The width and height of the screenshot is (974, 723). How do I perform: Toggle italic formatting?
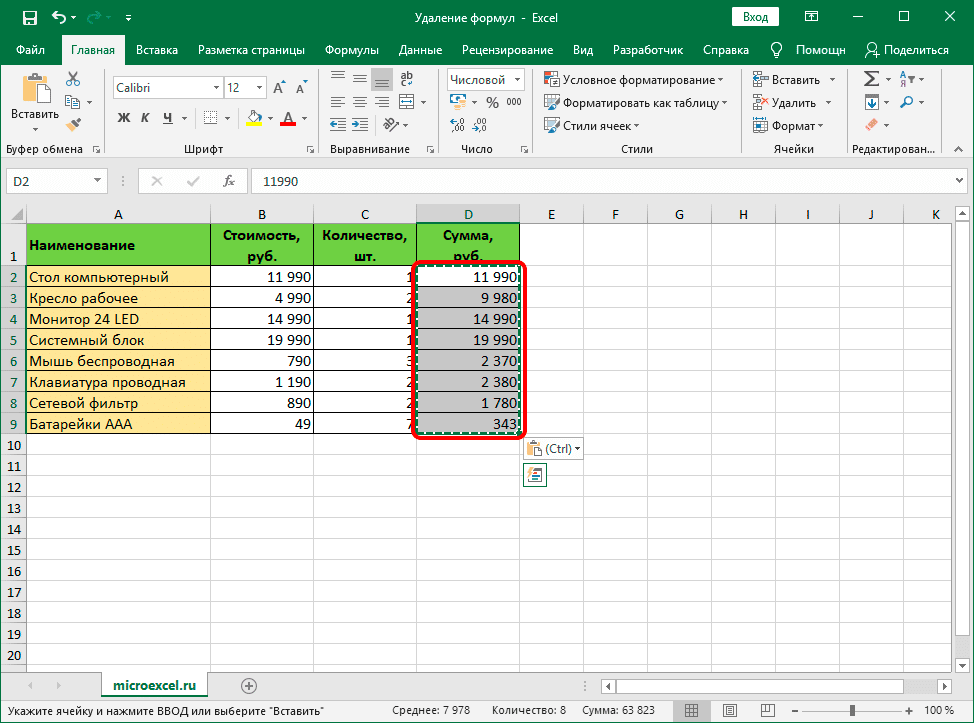pos(147,118)
